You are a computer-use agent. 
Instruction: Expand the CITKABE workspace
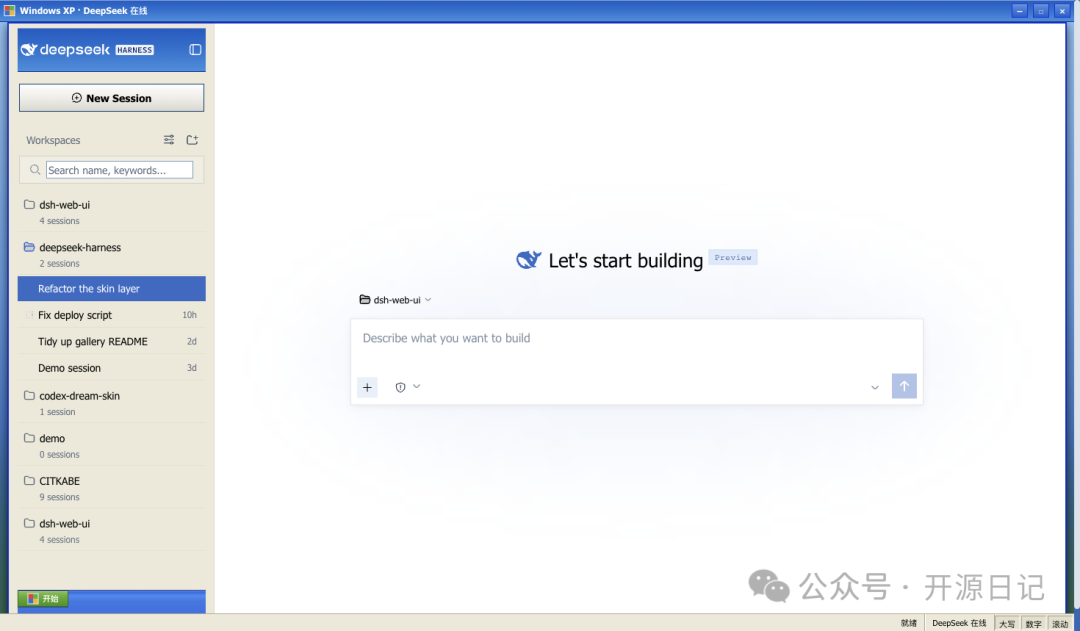(112, 488)
